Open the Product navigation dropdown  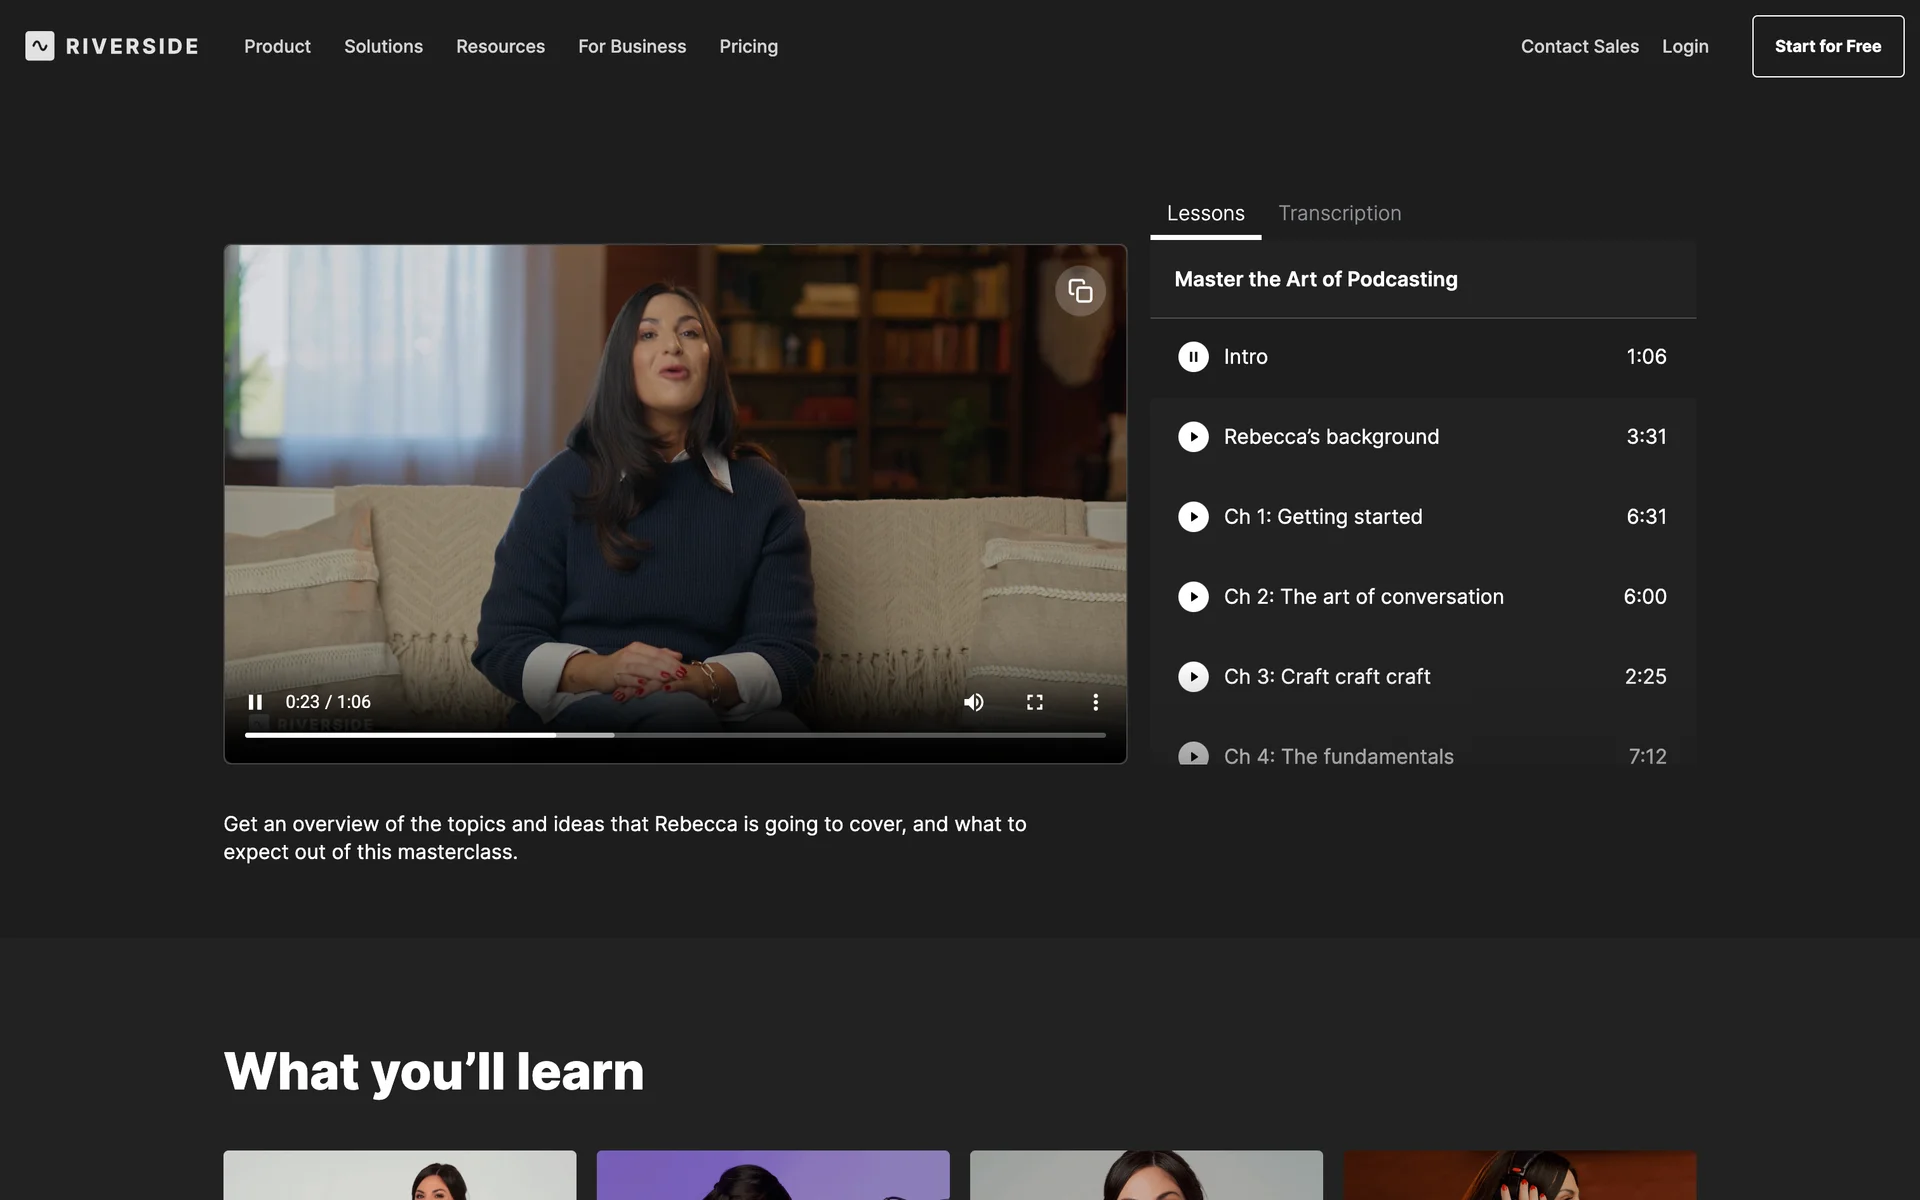click(277, 46)
